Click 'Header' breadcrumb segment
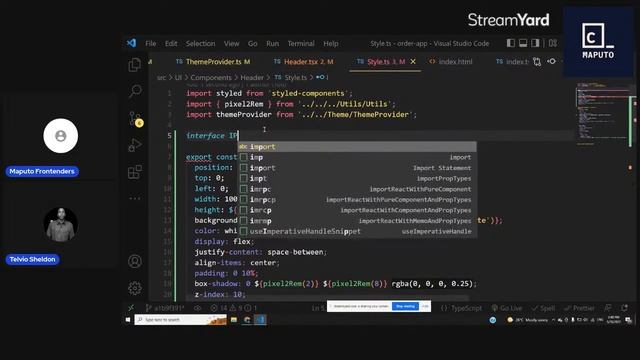 coord(252,77)
